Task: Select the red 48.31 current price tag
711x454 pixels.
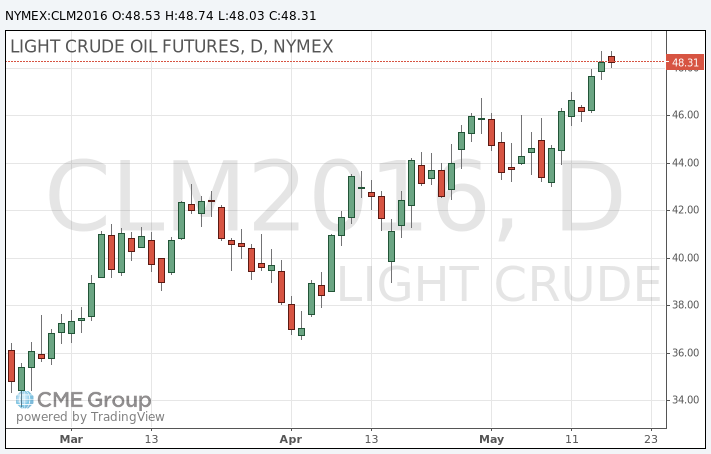Action: click(x=684, y=63)
